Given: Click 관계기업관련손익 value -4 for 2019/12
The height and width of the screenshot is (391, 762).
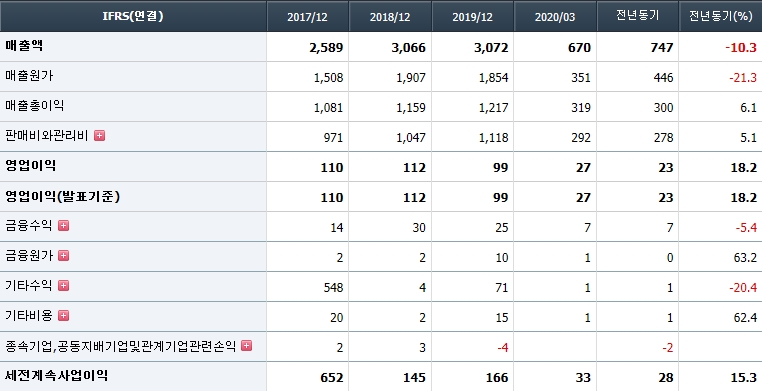Looking at the screenshot, I should pos(502,348).
